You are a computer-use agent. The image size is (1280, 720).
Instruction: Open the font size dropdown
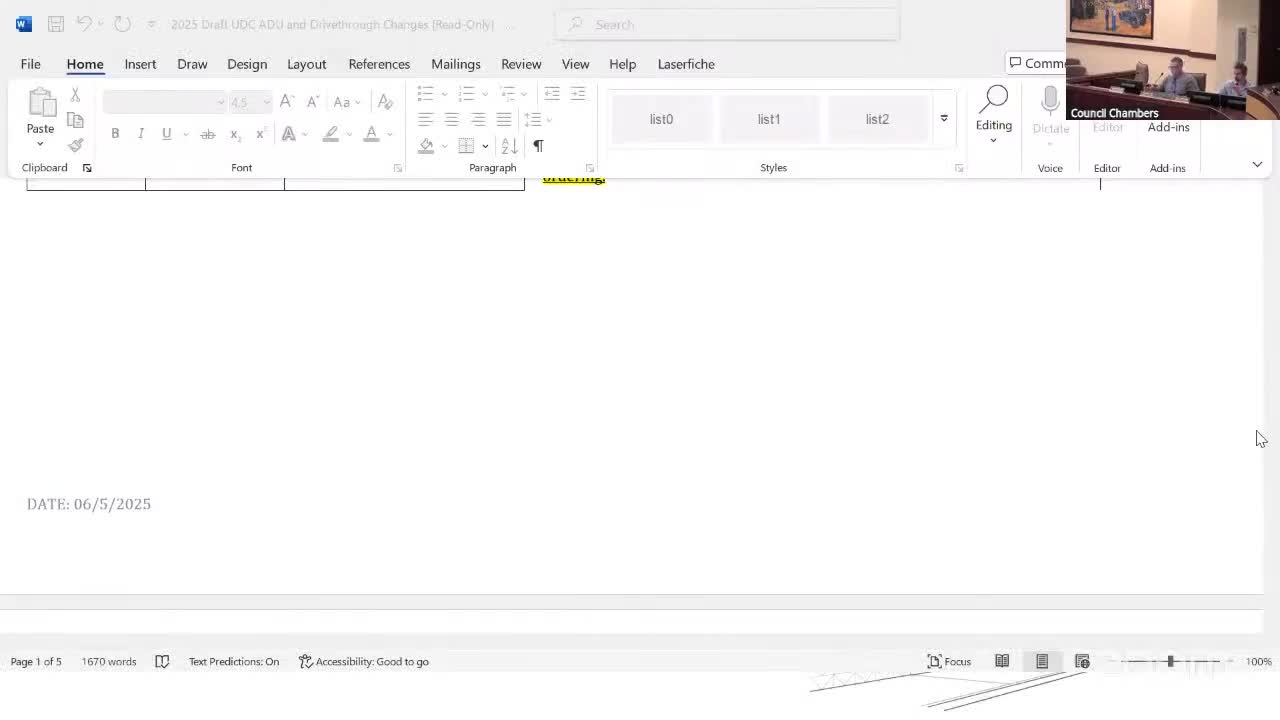(x=265, y=102)
